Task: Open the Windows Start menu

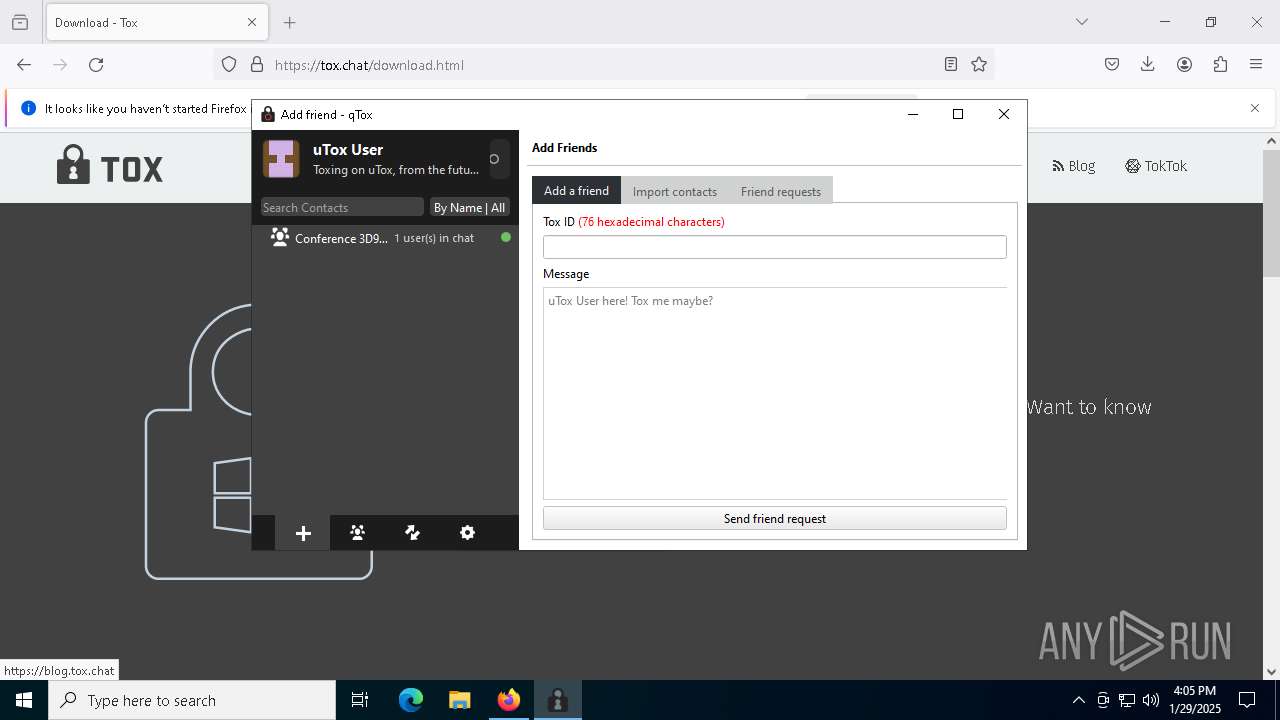Action: [24, 700]
